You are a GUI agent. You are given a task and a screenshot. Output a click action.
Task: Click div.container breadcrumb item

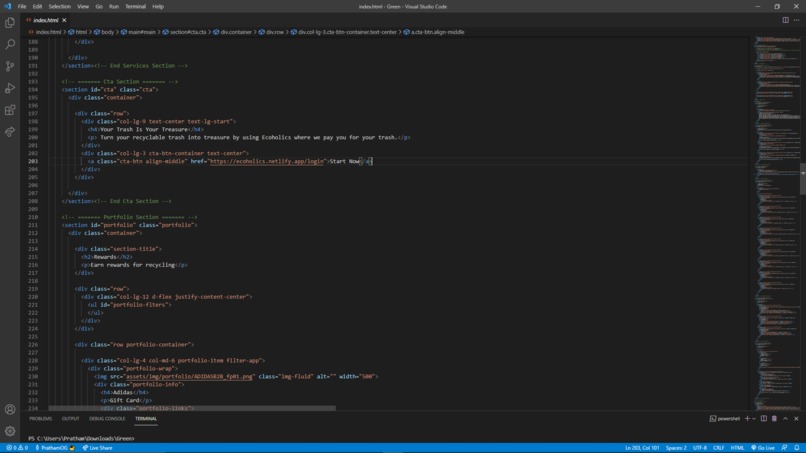click(236, 32)
